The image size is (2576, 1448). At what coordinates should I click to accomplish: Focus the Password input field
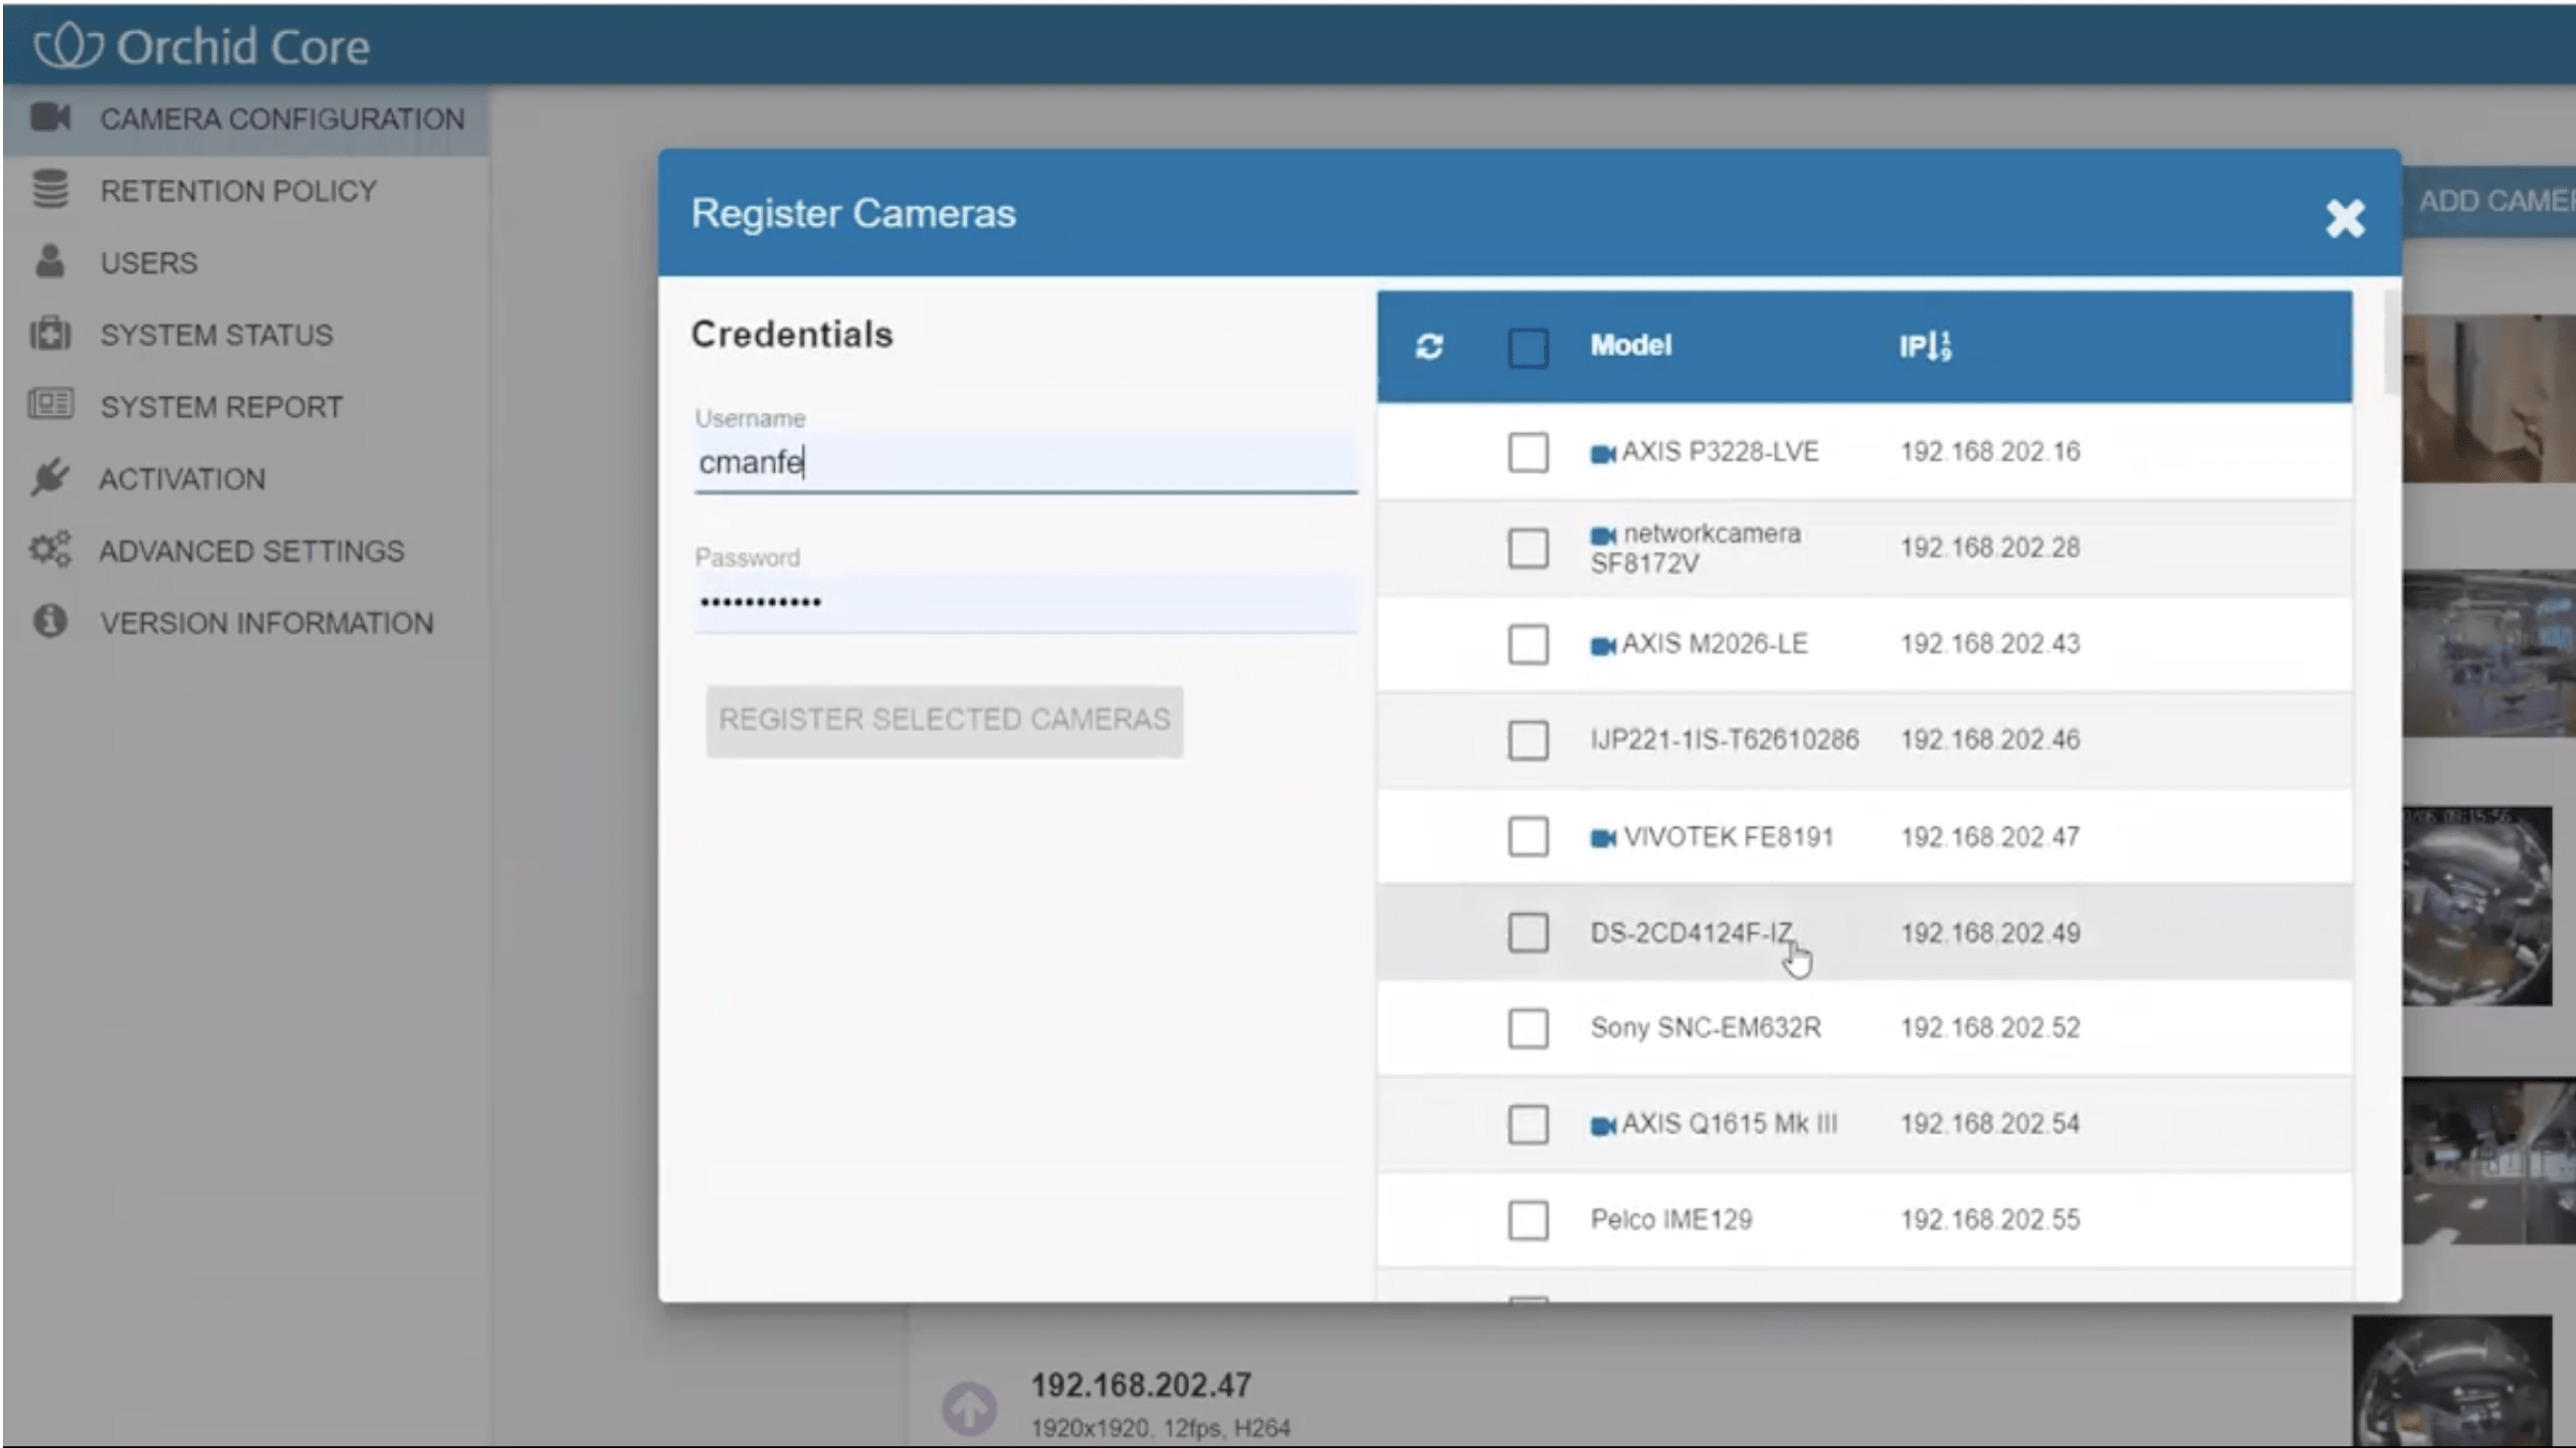tap(1025, 602)
